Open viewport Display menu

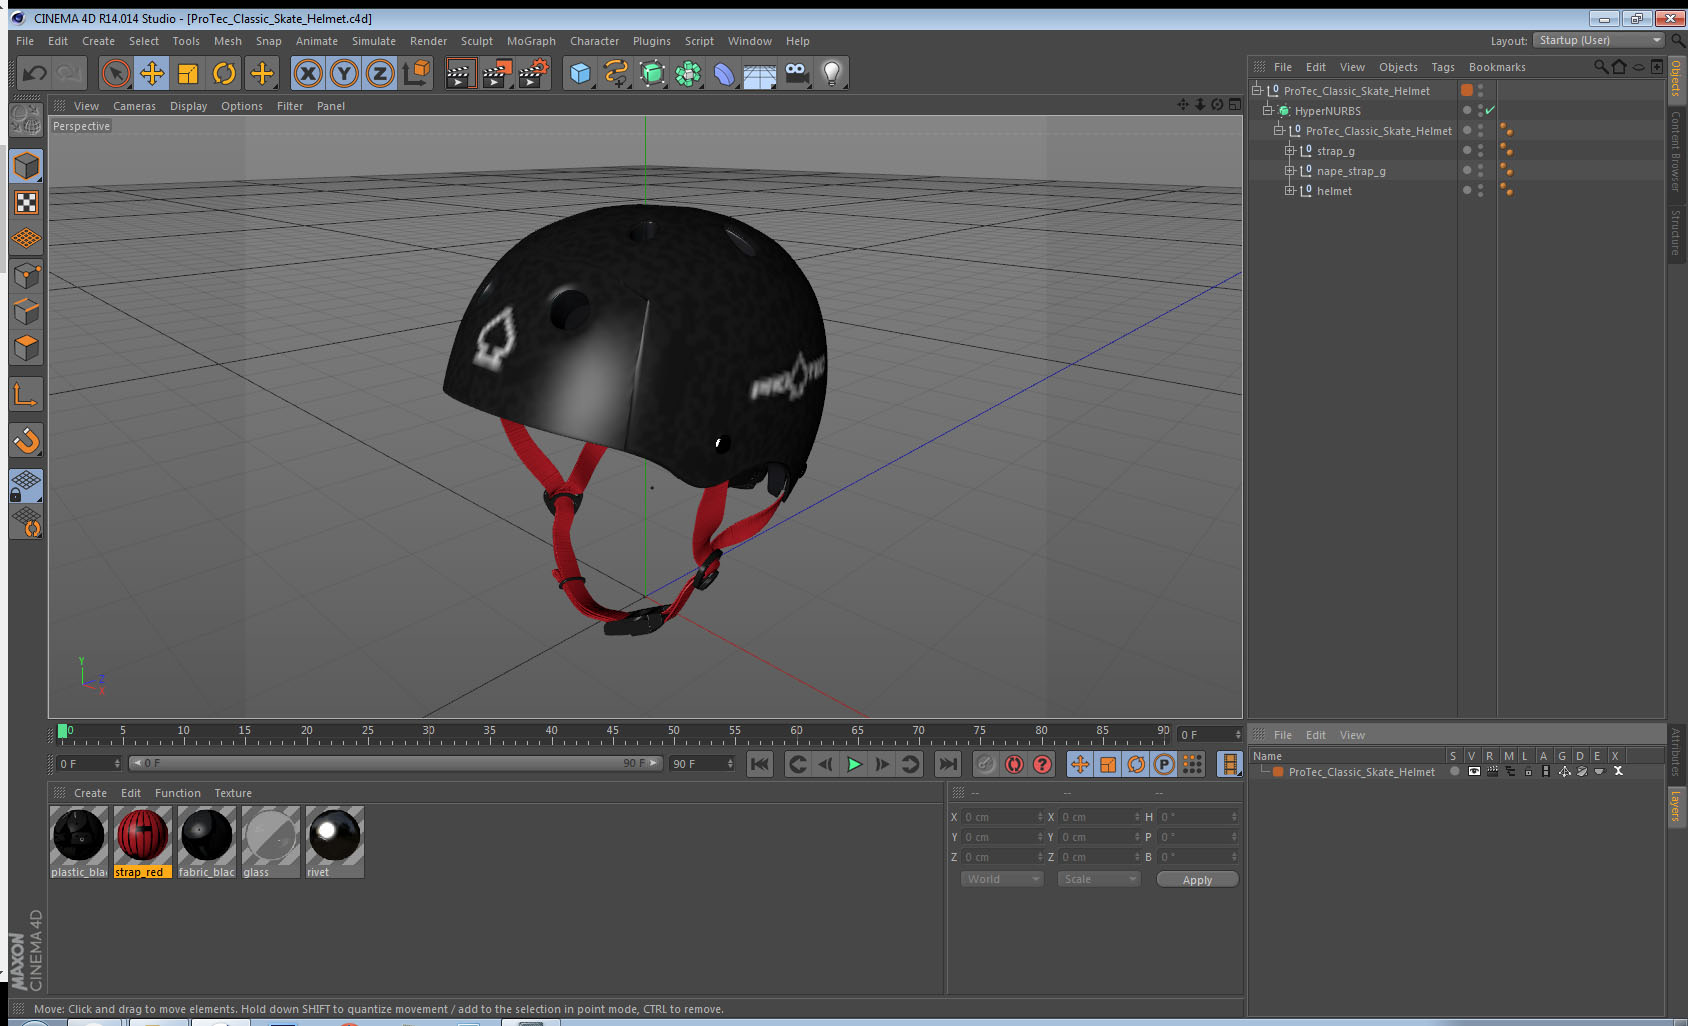(188, 106)
